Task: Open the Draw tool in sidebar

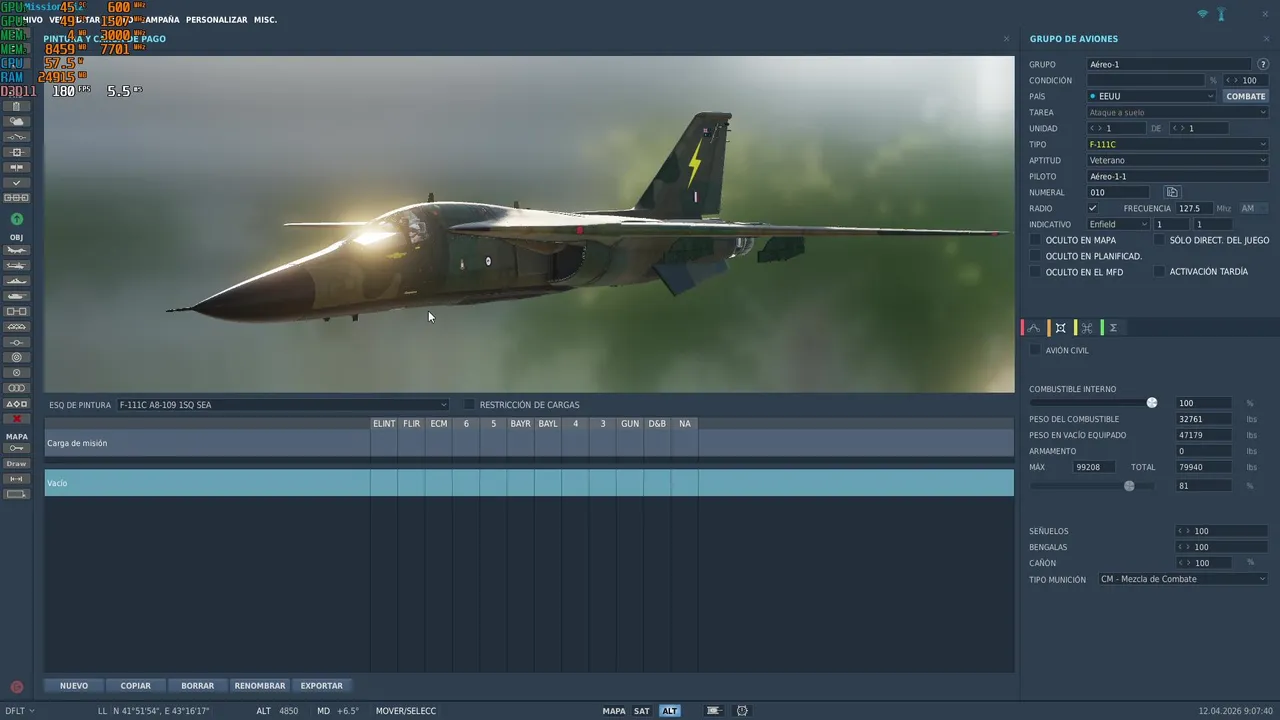Action: [16, 464]
